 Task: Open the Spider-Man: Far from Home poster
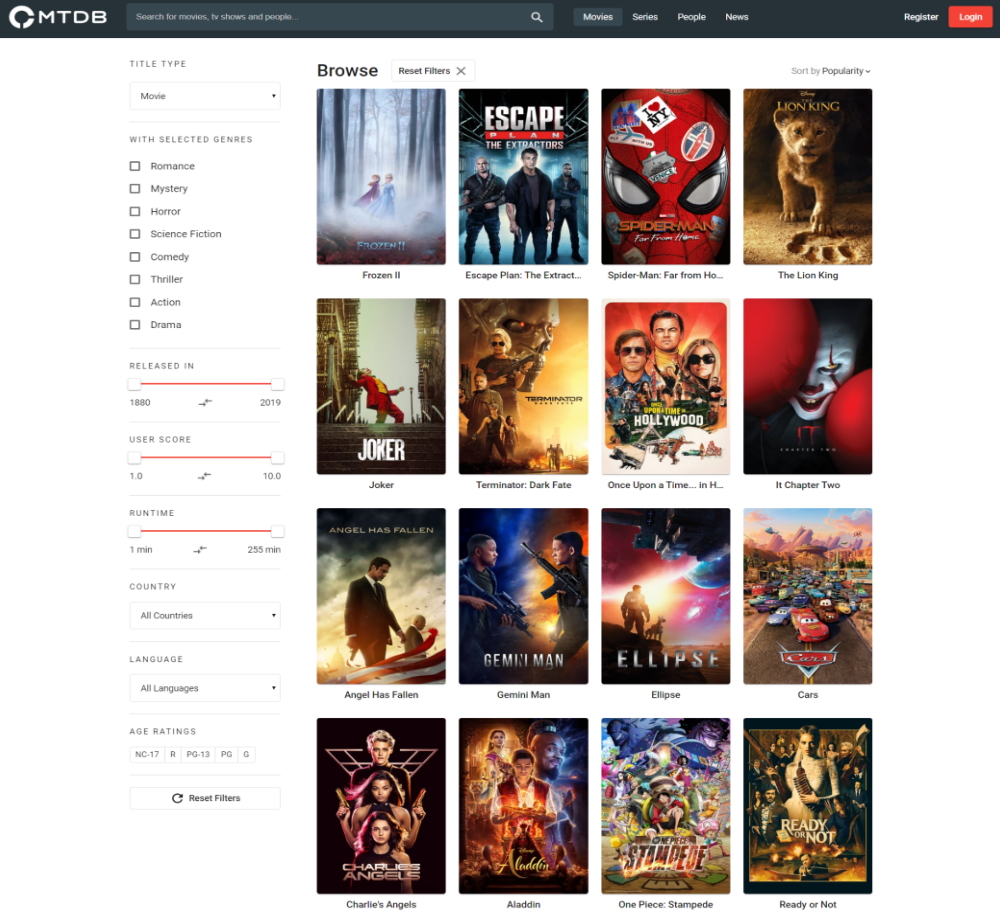pyautogui.click(x=666, y=177)
